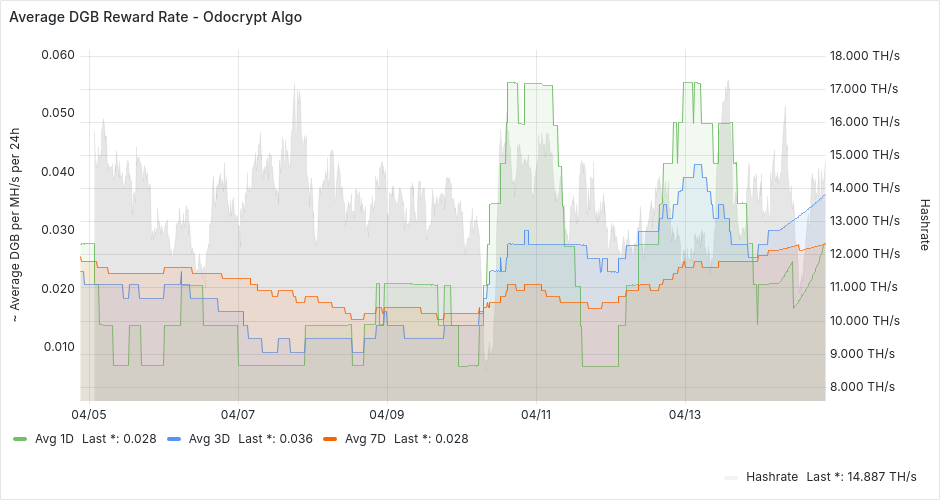Toggle the Hashrate series label in legend
This screenshot has width=940, height=500.
(x=772, y=477)
